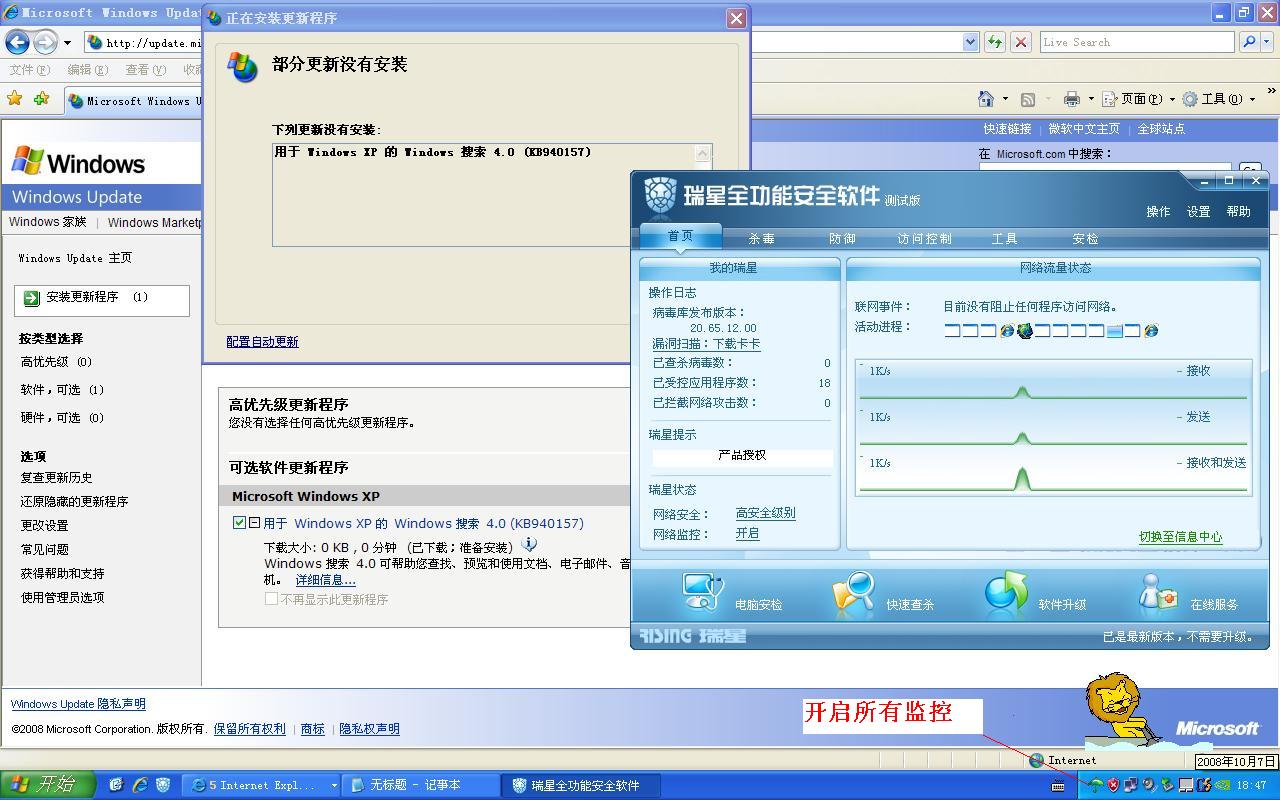
Task: Click the IE stop loading button
Action: [1020, 42]
